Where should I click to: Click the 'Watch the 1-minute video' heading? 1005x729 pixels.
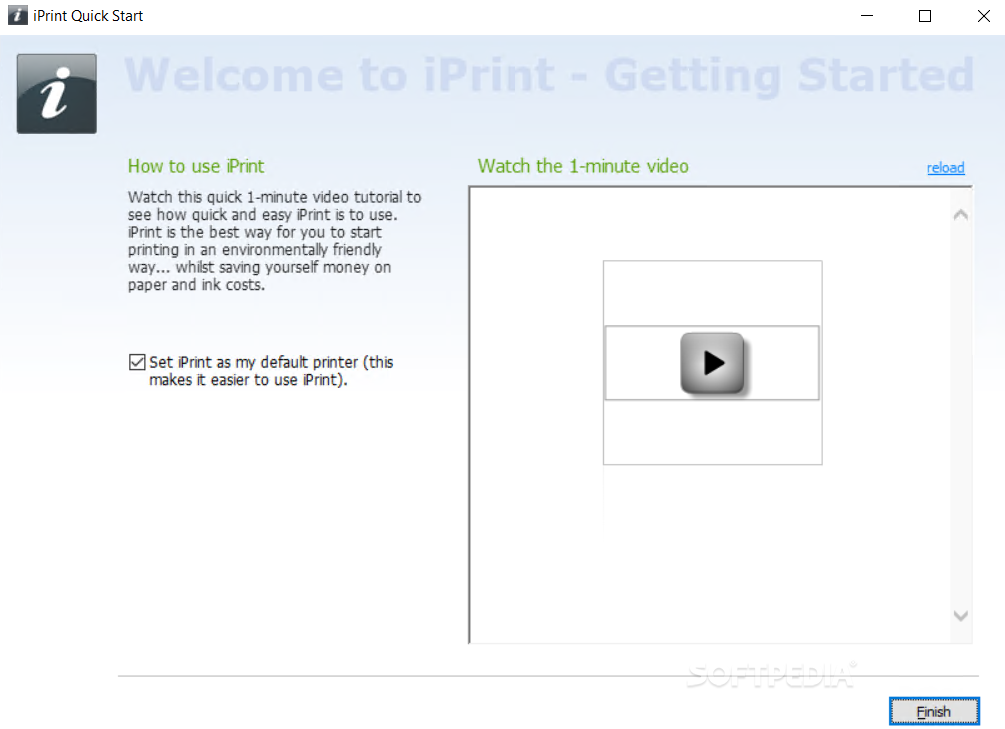pyautogui.click(x=583, y=166)
